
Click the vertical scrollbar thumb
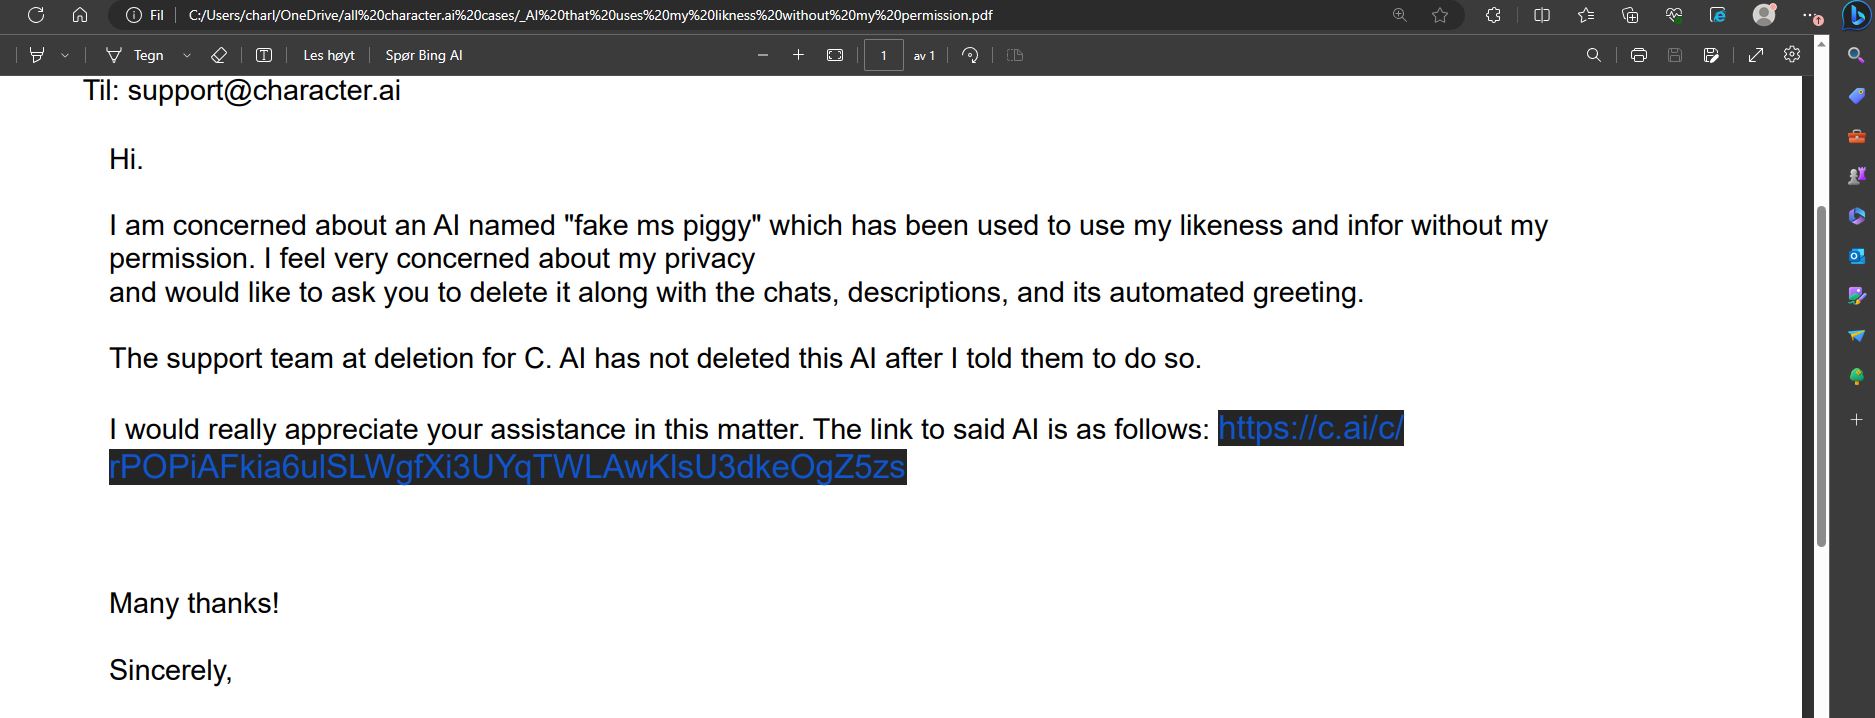click(1821, 376)
